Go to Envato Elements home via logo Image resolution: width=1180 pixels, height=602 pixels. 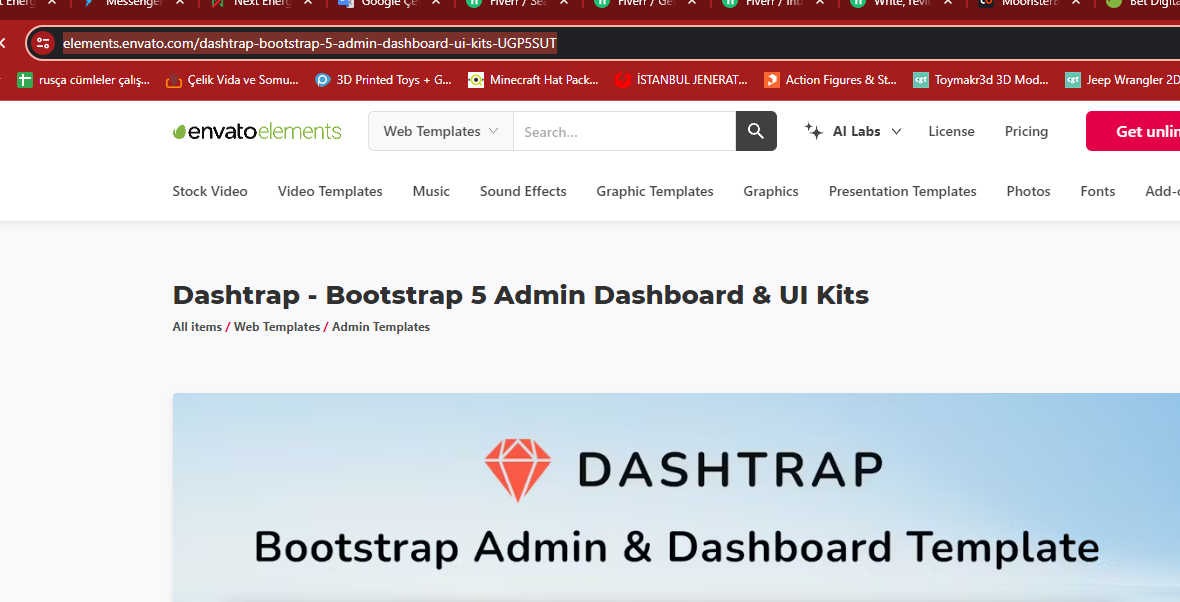(x=257, y=132)
